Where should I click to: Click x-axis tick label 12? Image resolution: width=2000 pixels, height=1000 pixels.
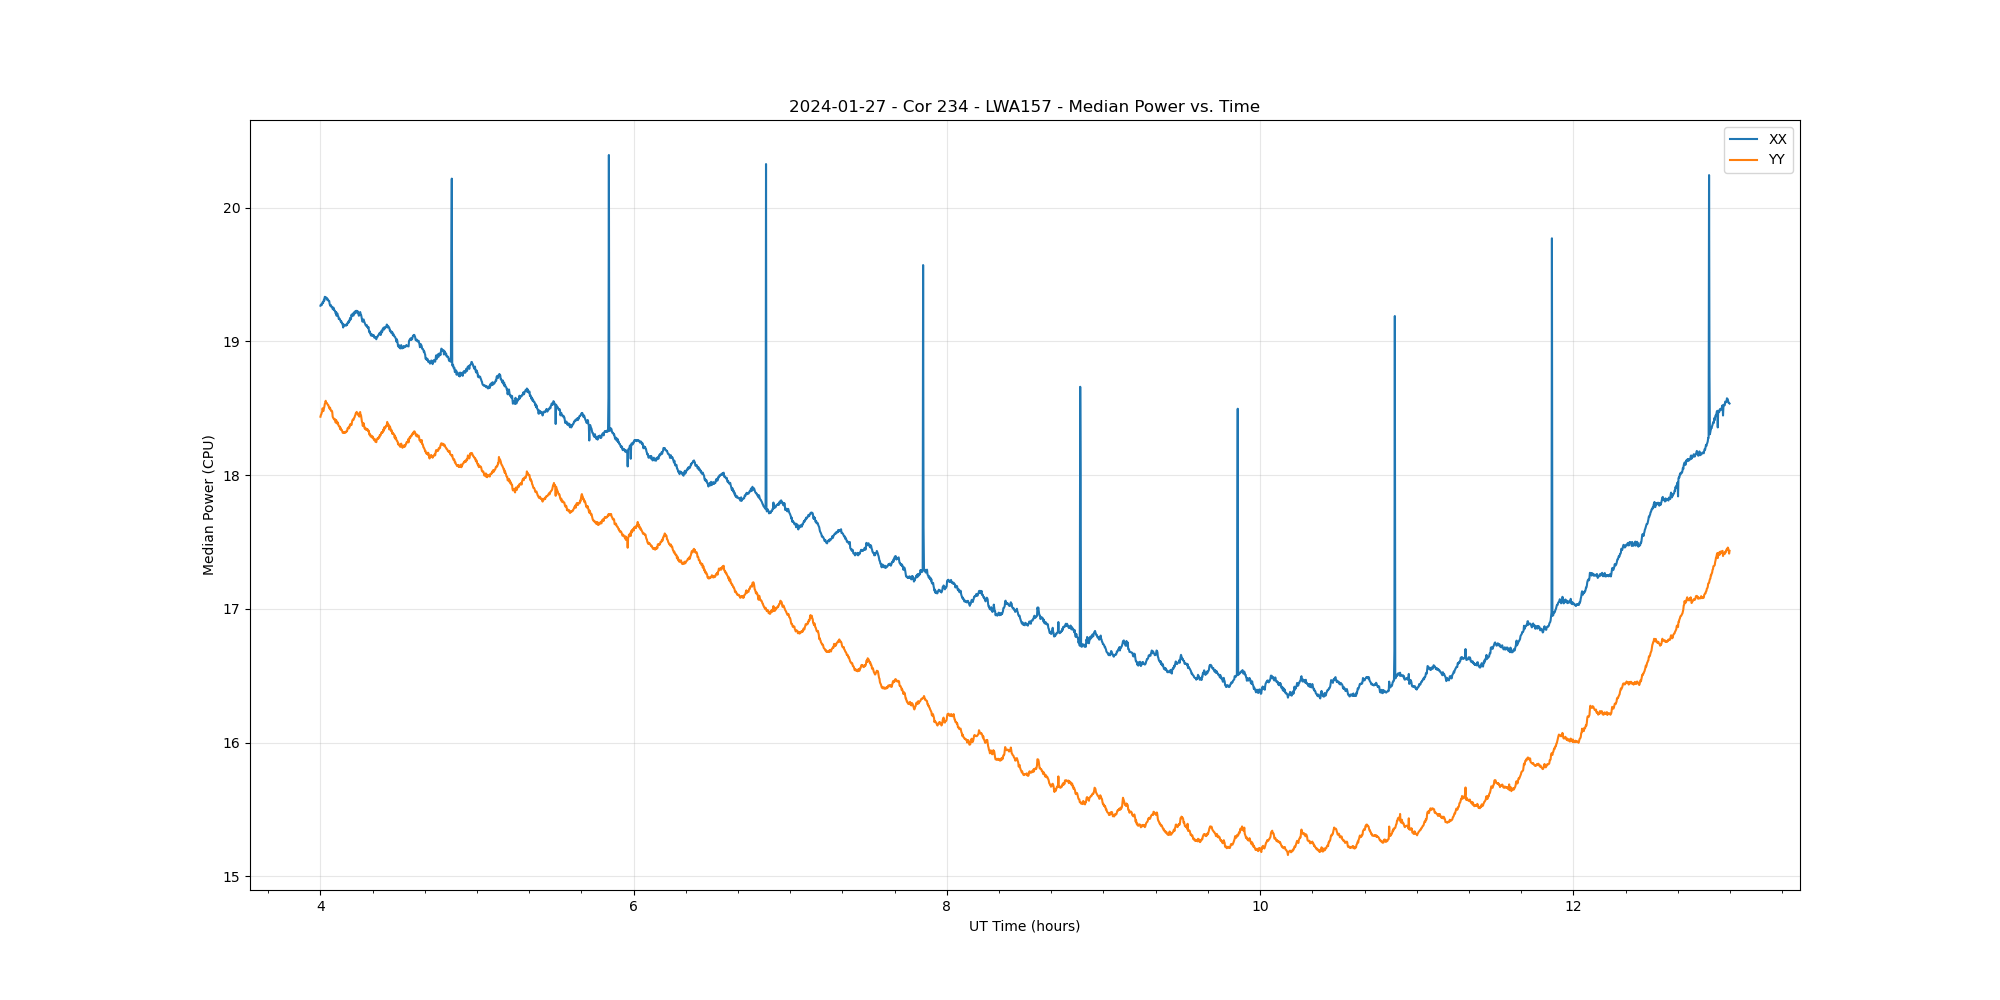(1573, 907)
